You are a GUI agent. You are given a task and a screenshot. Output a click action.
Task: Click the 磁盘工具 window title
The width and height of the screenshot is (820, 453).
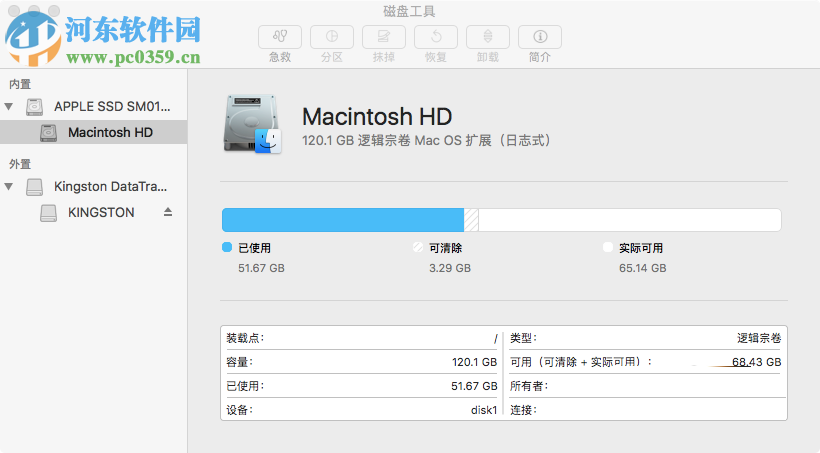click(409, 12)
